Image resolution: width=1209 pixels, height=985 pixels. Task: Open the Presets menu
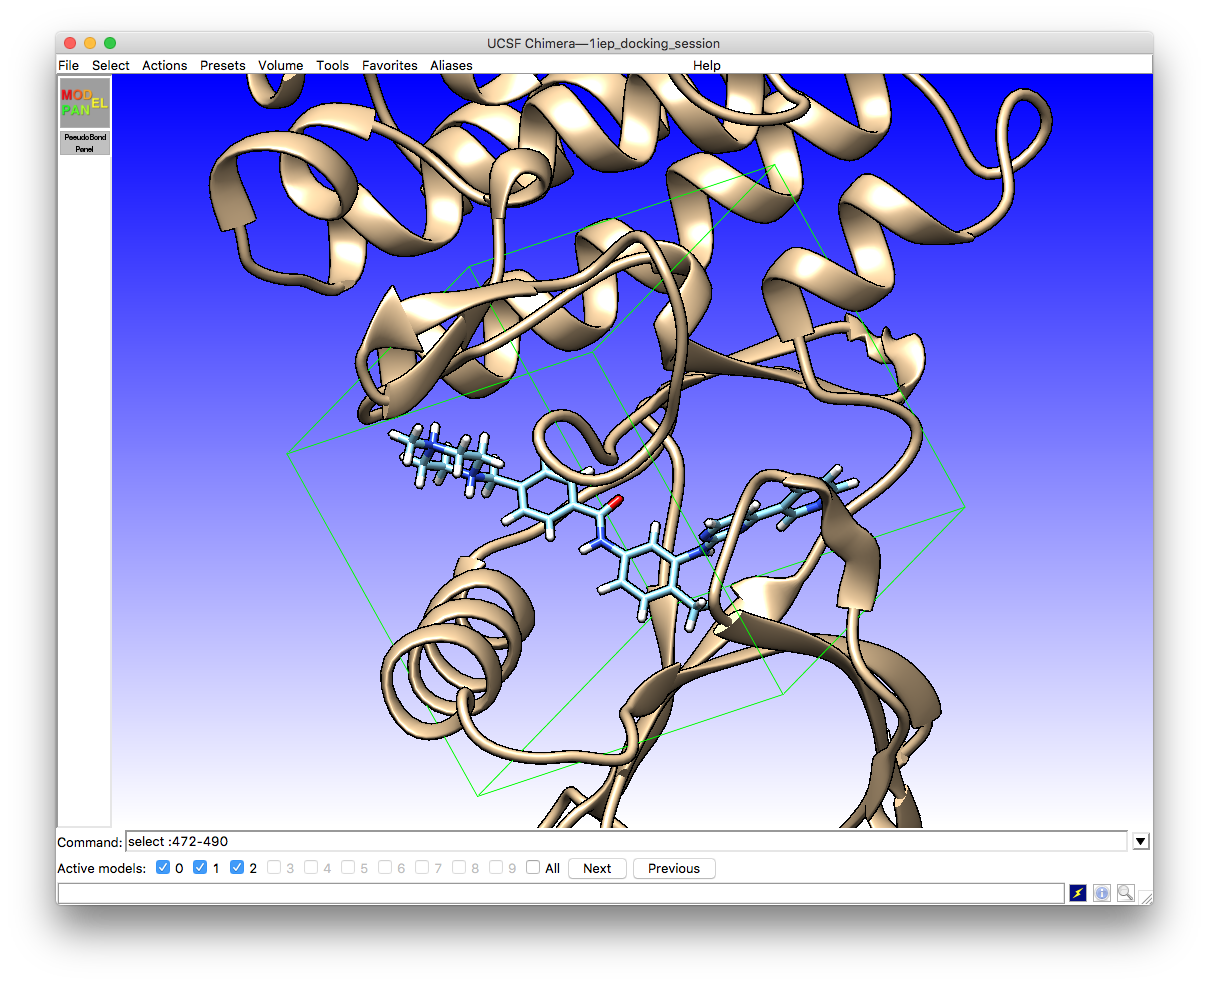coord(222,65)
